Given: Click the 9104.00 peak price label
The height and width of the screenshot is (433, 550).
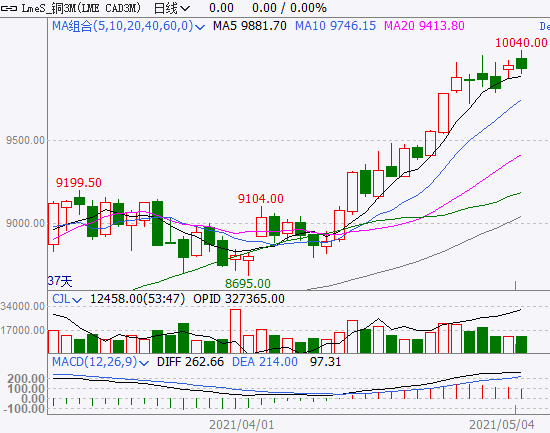Looking at the screenshot, I should pos(260,199).
